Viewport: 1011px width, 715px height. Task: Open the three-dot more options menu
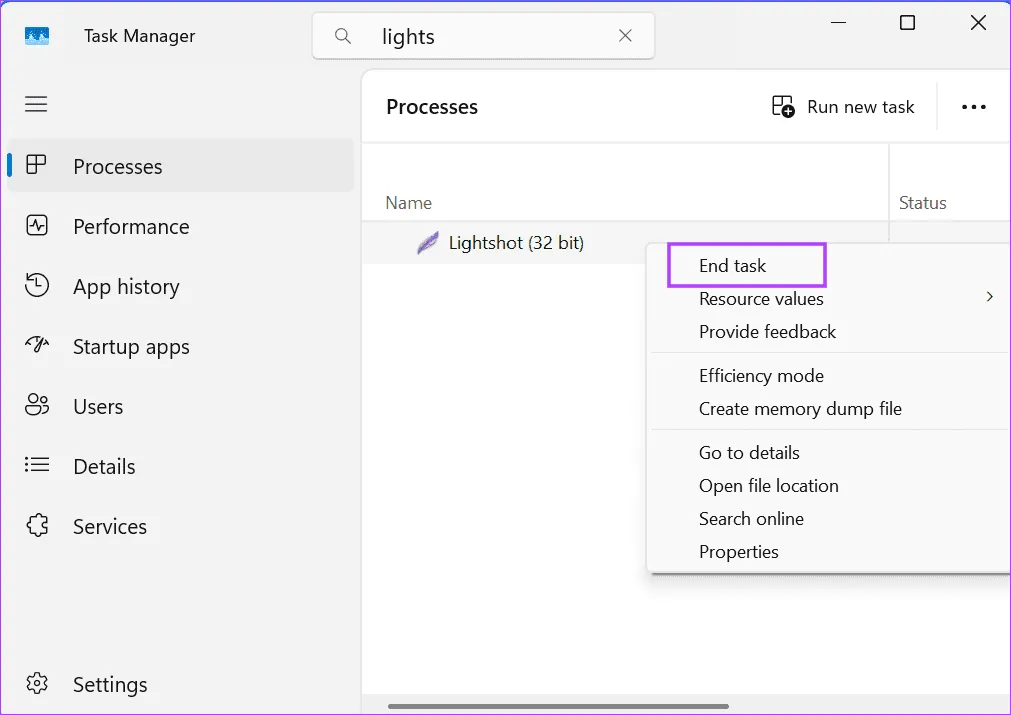(973, 107)
